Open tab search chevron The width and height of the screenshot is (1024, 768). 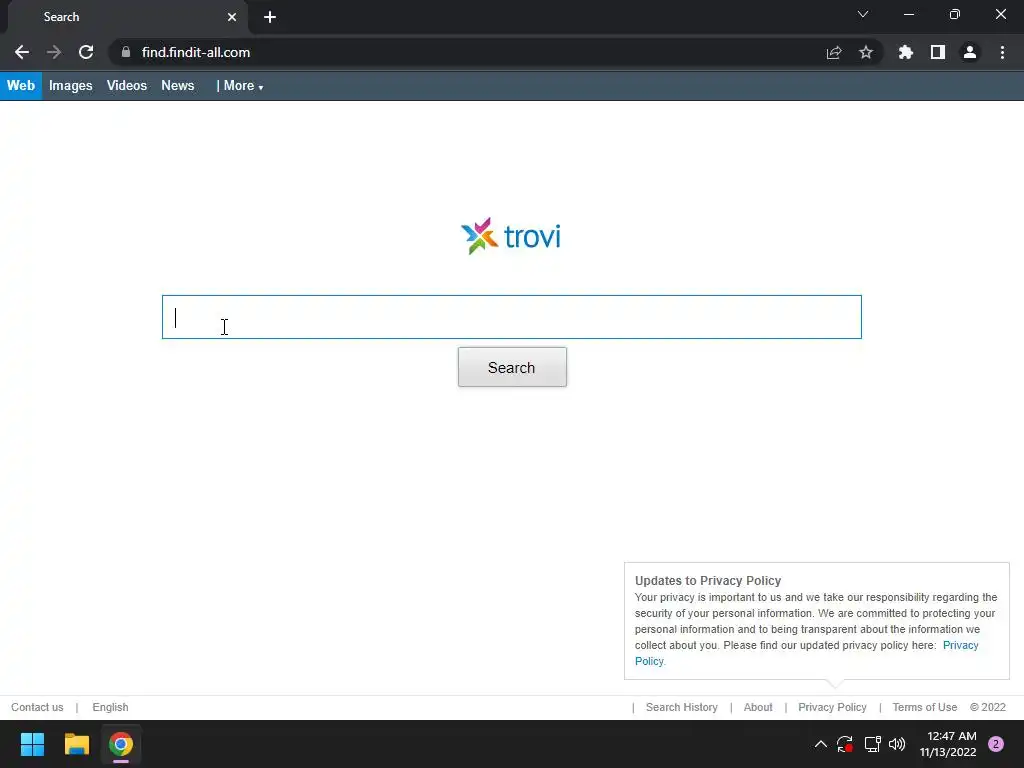863,14
